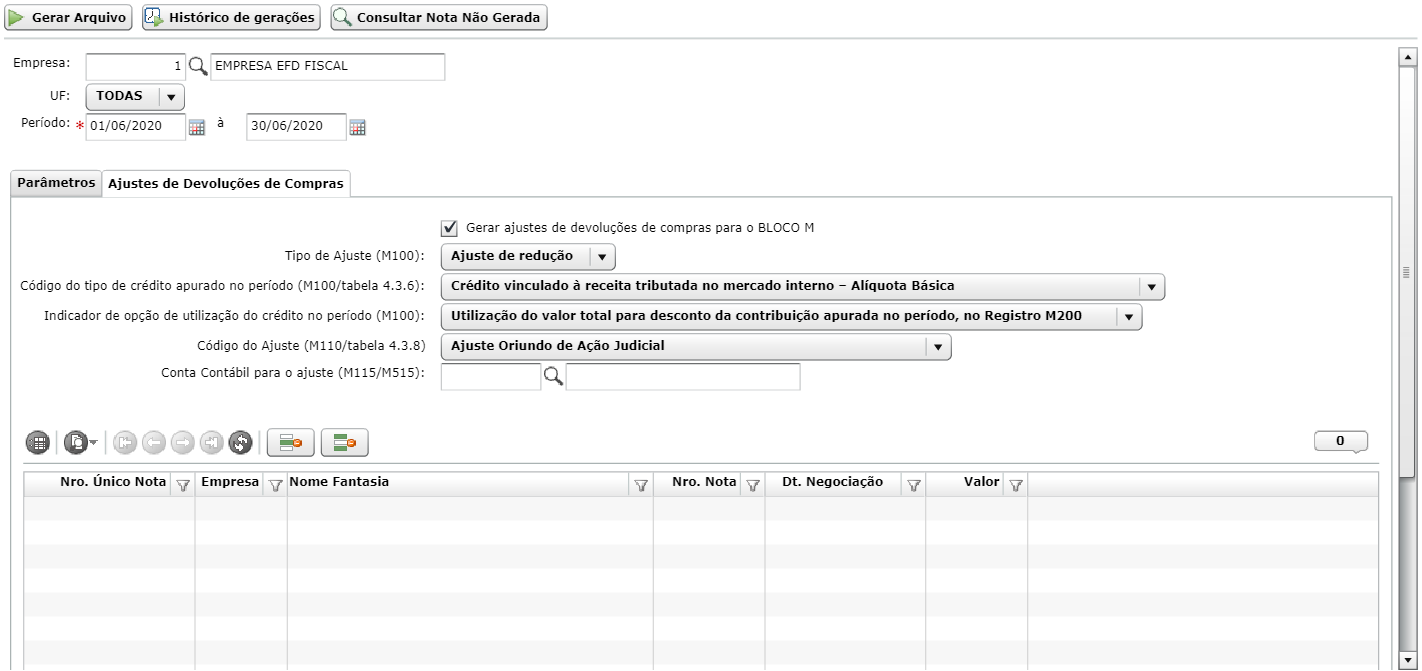This screenshot has height=671, width=1422.
Task: Open the Código do Ajuste (M110) dropdown
Action: (696, 346)
